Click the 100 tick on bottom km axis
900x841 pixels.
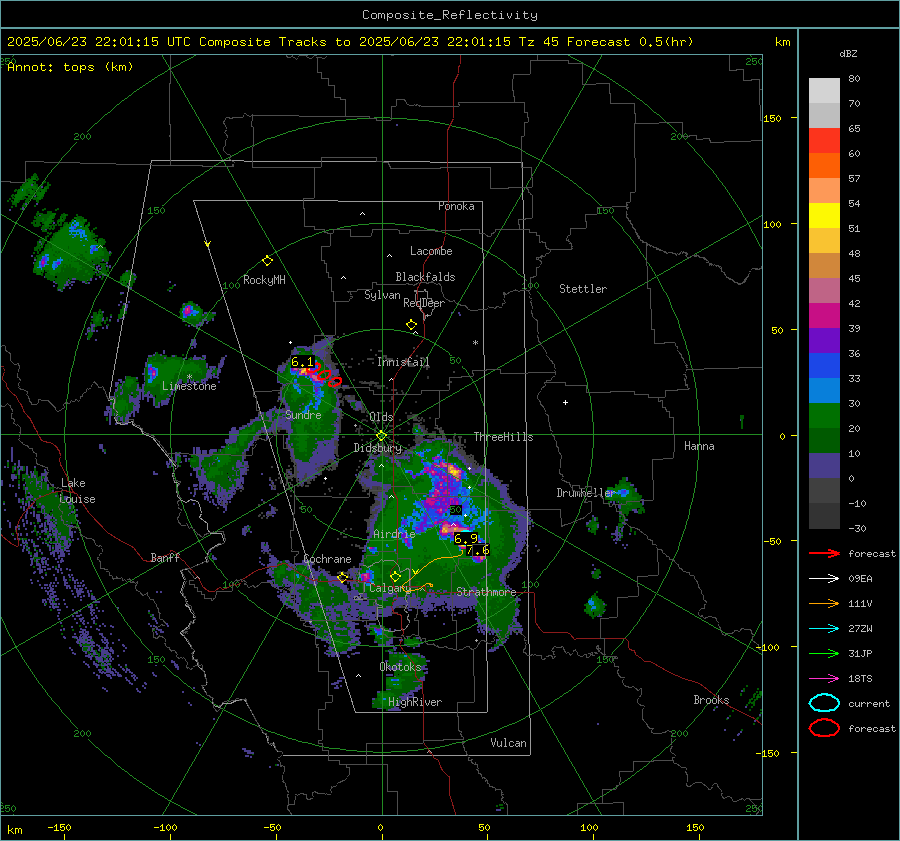click(589, 827)
